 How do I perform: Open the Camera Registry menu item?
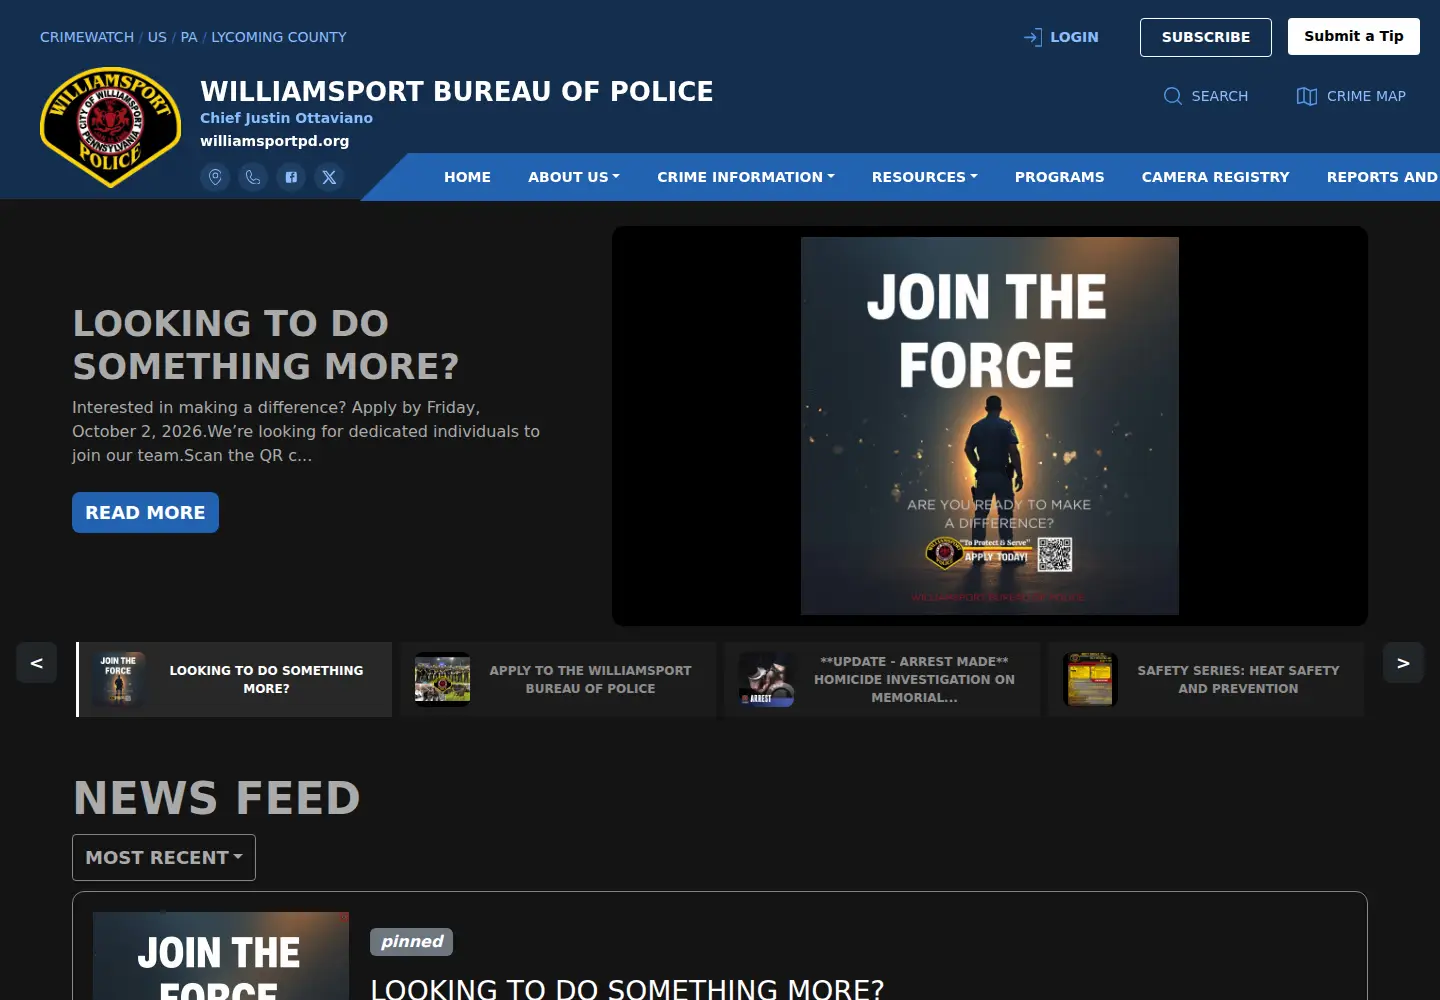pos(1216,177)
